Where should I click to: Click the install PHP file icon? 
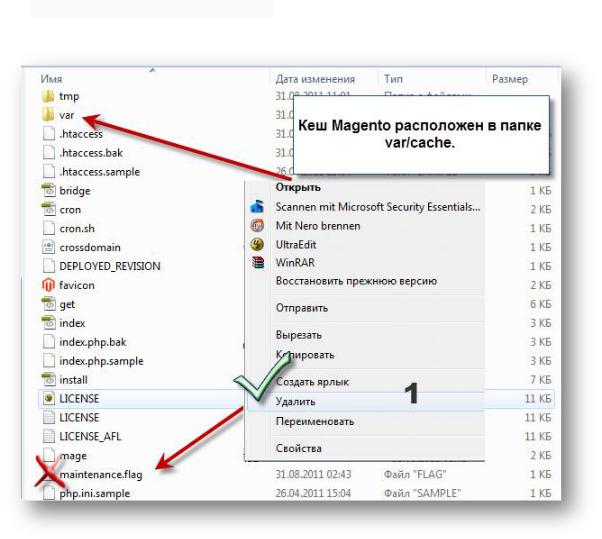click(49, 380)
